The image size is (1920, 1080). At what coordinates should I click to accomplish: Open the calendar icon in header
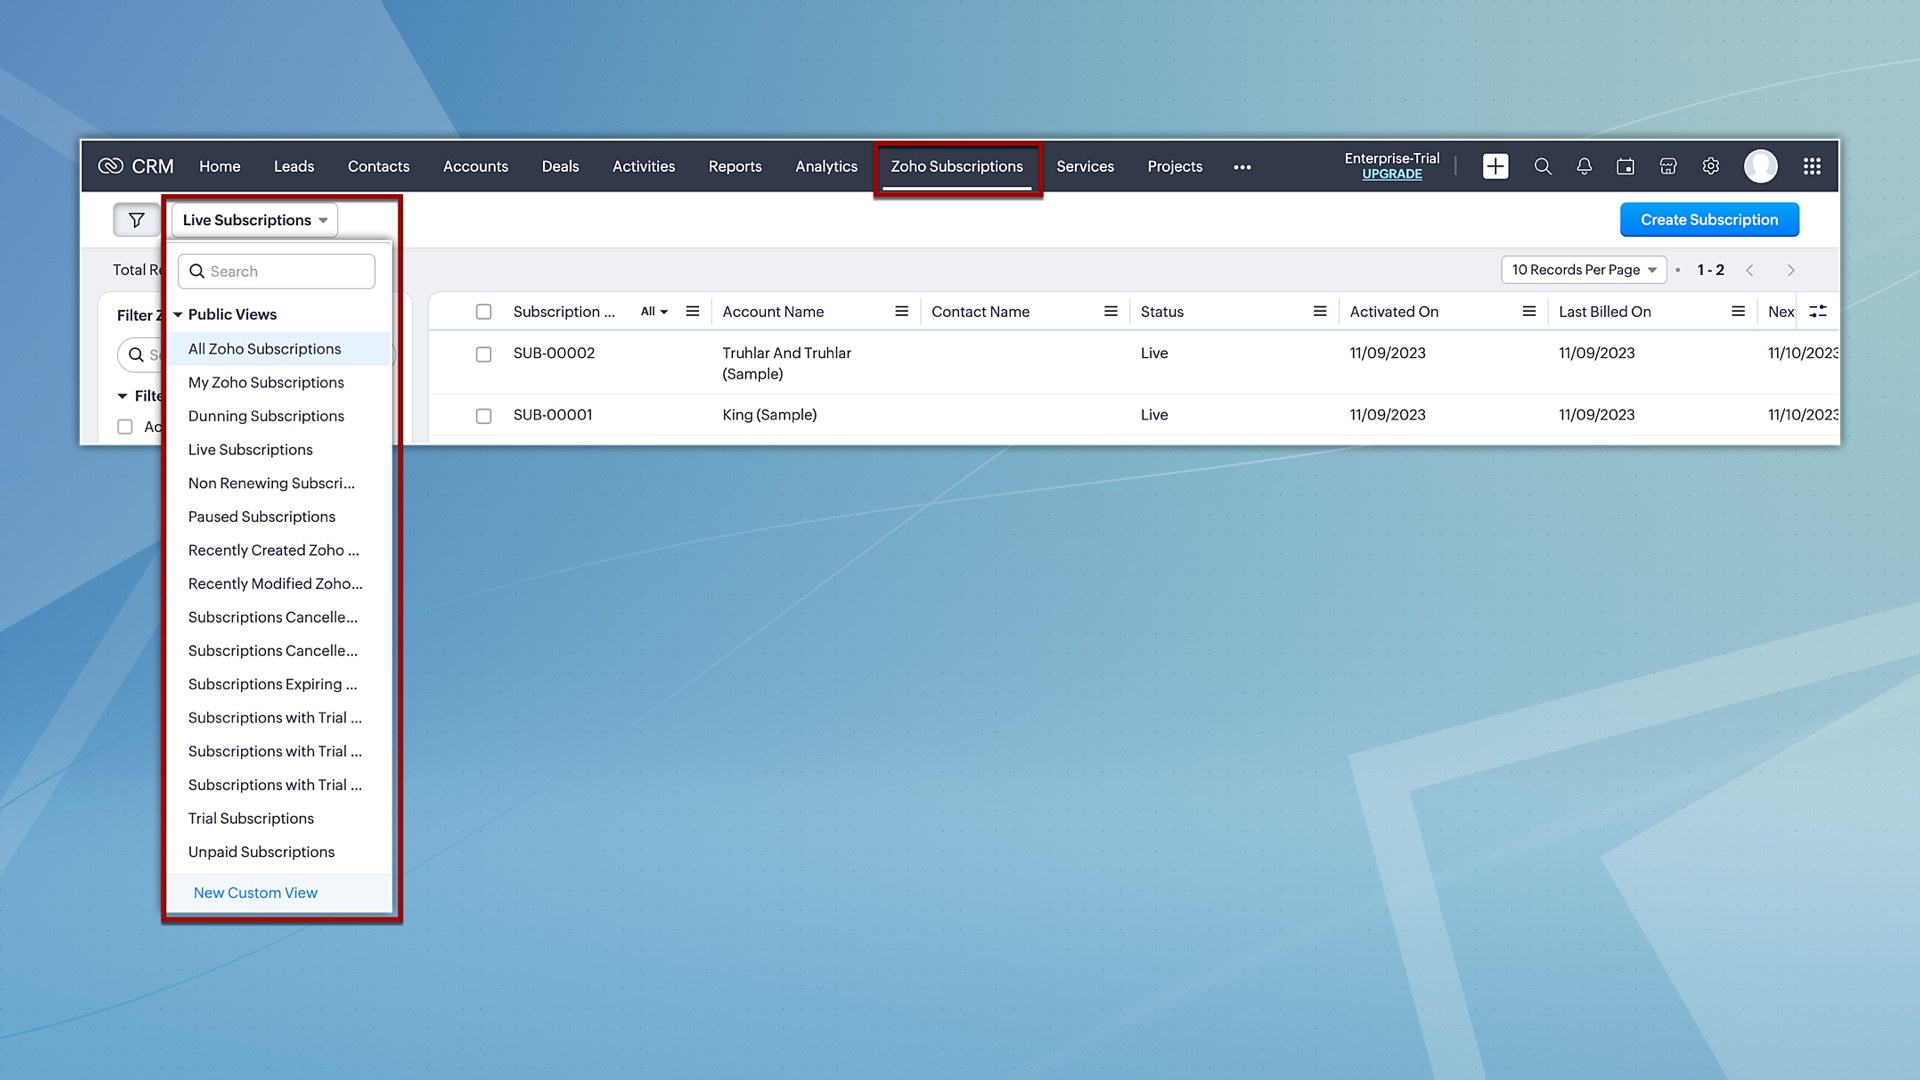[1625, 166]
